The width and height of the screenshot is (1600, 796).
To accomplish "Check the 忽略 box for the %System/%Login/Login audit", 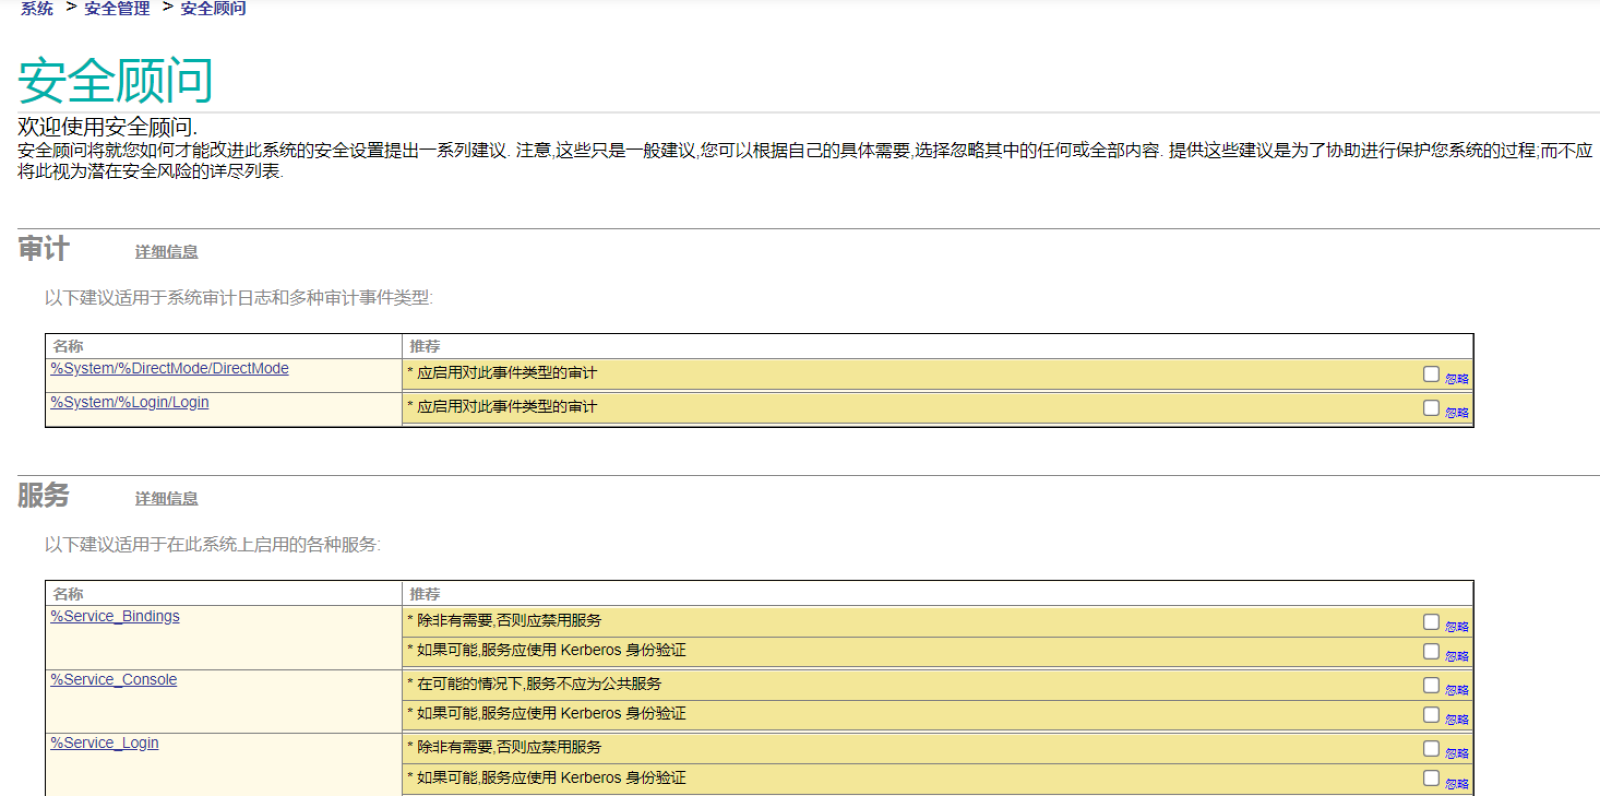I will [x=1431, y=408].
